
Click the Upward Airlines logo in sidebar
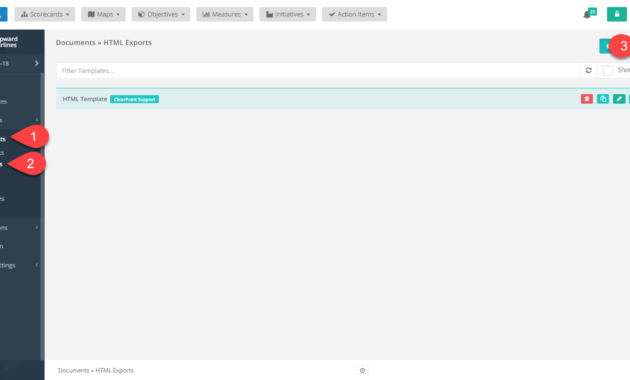pos(10,42)
